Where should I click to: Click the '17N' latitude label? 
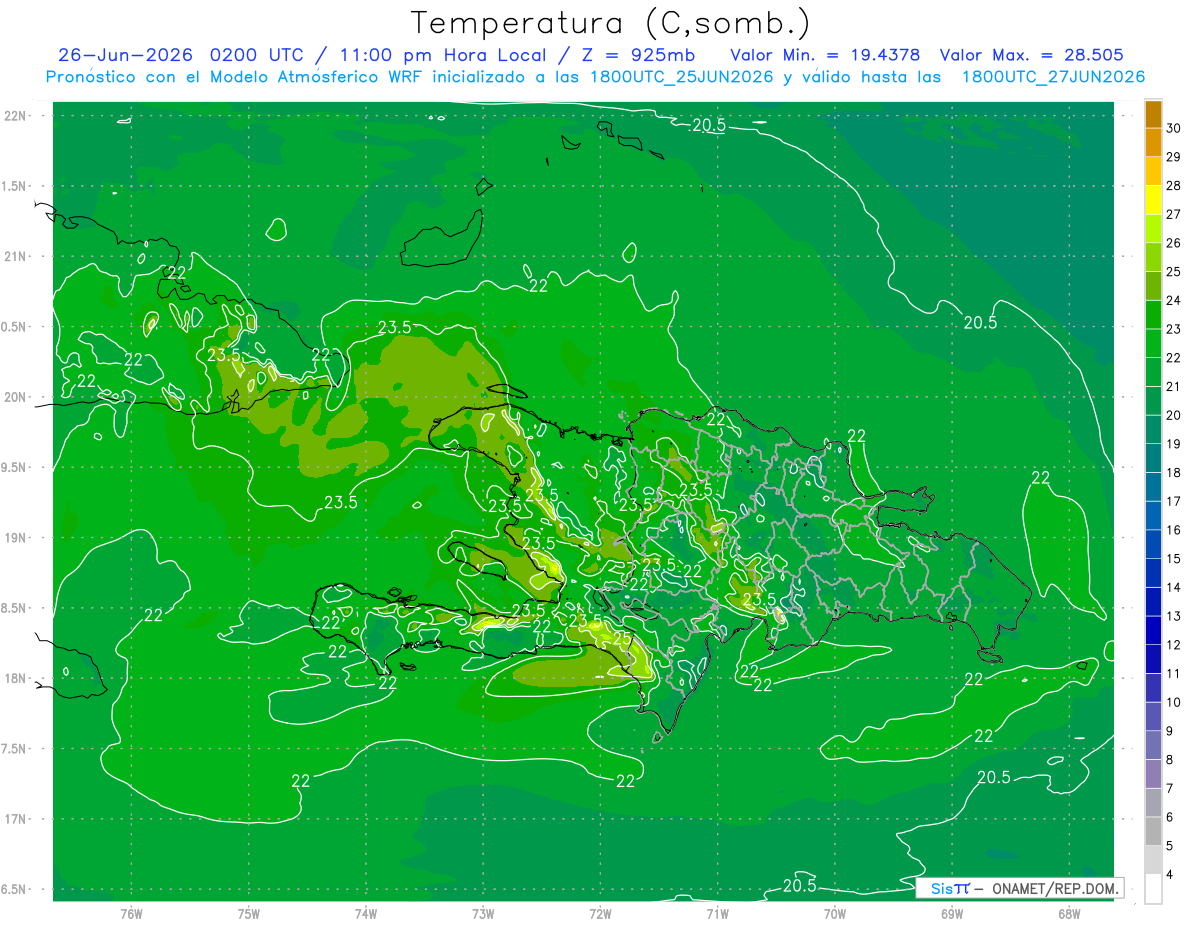(17, 819)
